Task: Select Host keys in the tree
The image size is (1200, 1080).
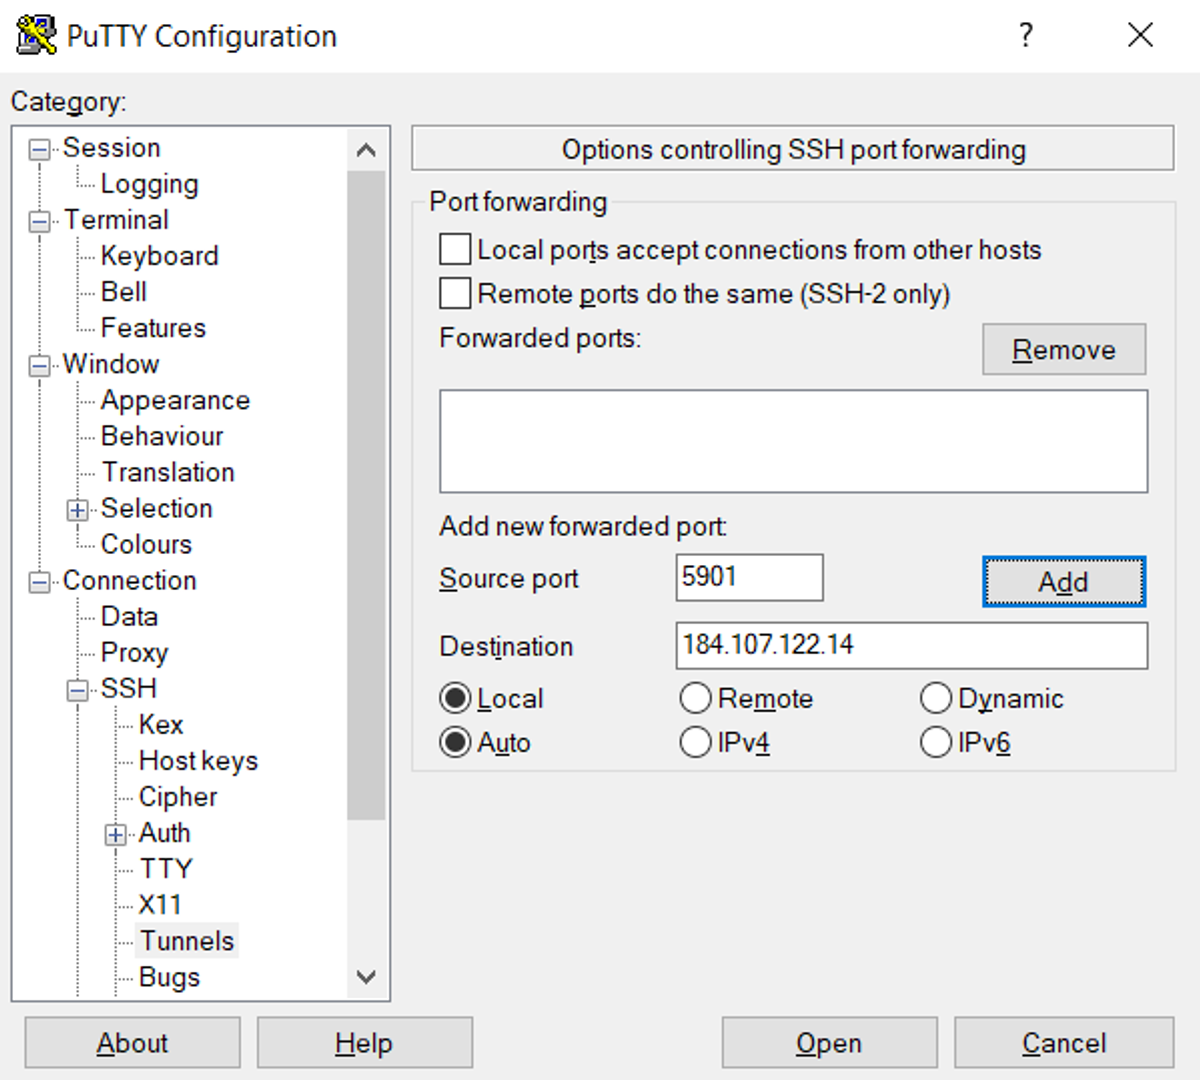Action: point(198,760)
